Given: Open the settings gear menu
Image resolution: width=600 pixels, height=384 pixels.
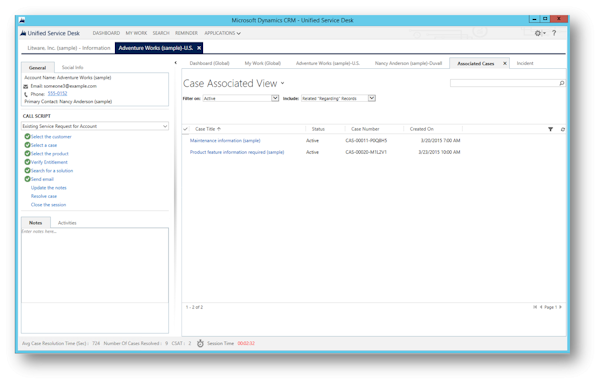Looking at the screenshot, I should (538, 33).
